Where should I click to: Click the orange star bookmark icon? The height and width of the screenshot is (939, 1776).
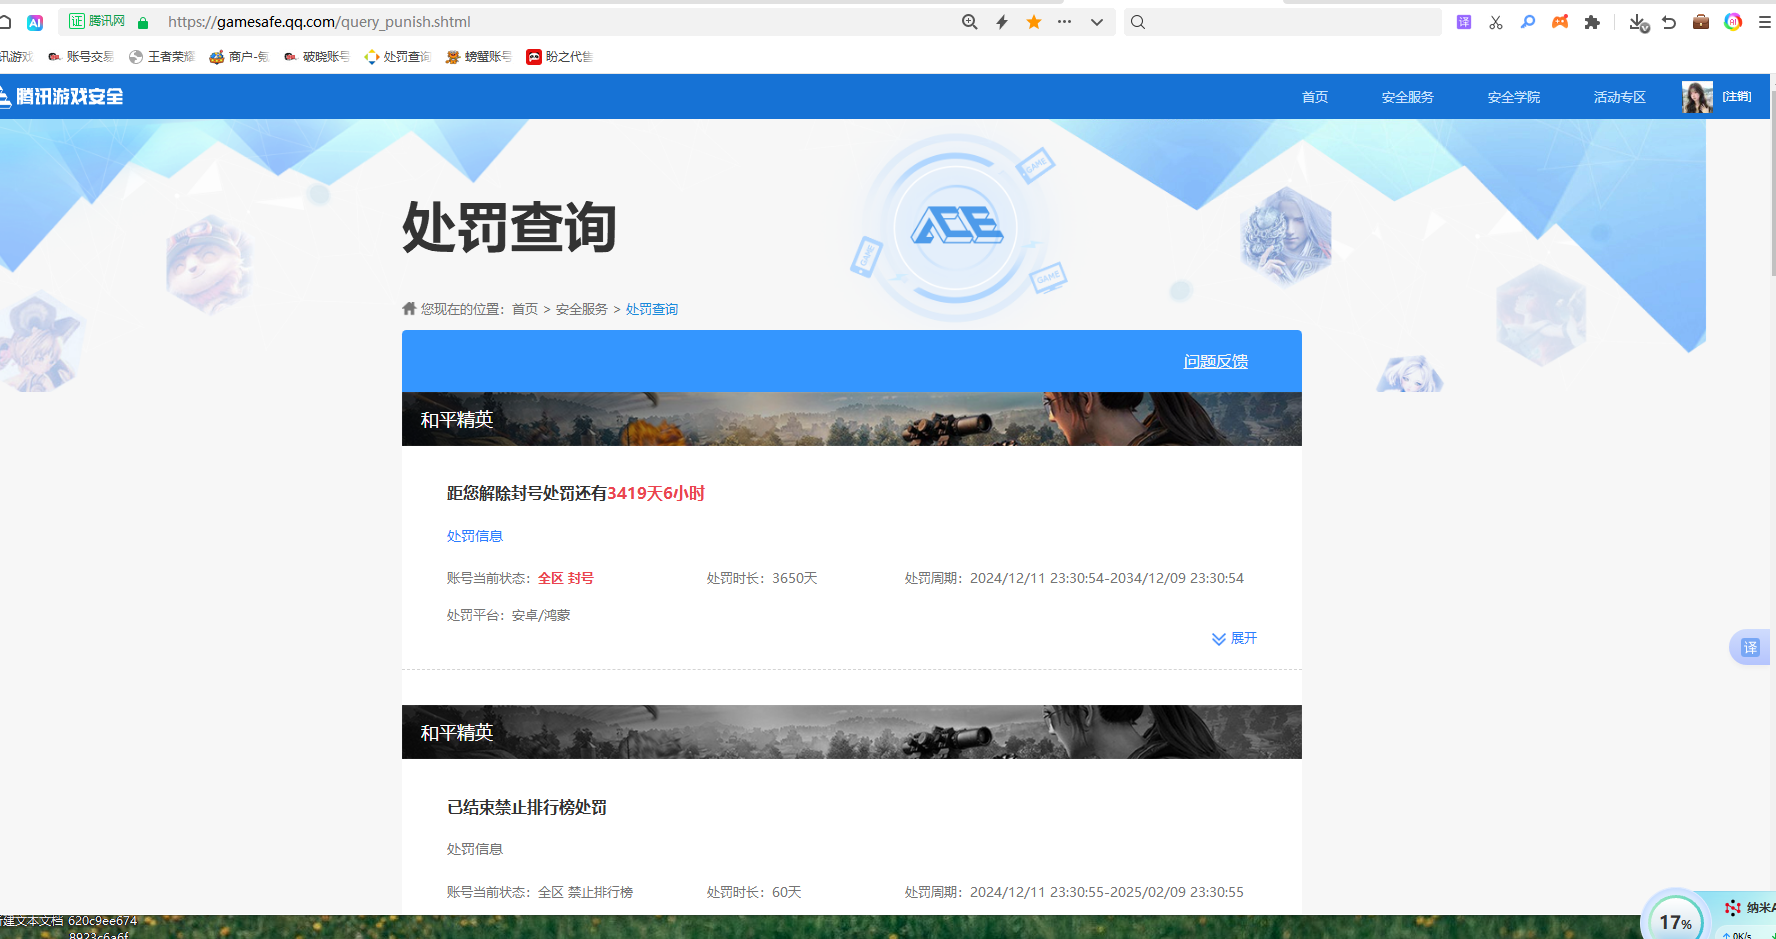click(x=1034, y=22)
